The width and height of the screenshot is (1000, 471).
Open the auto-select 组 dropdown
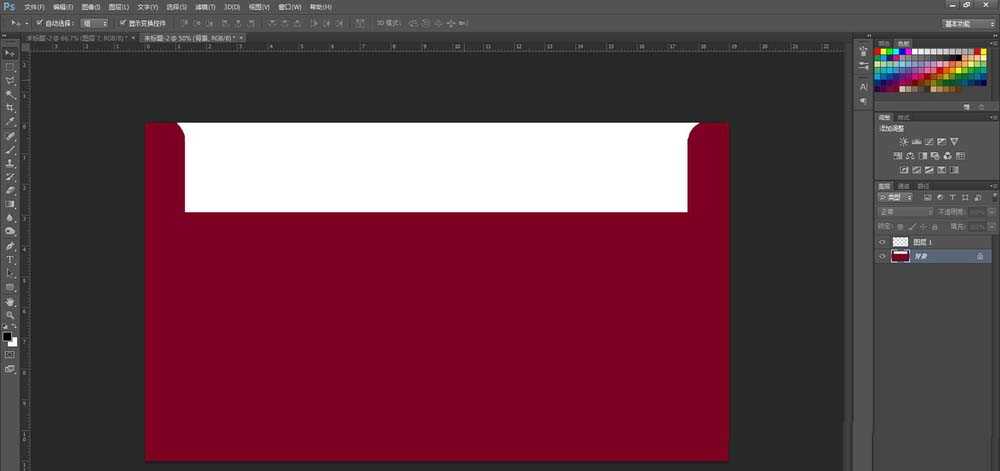tap(95, 22)
